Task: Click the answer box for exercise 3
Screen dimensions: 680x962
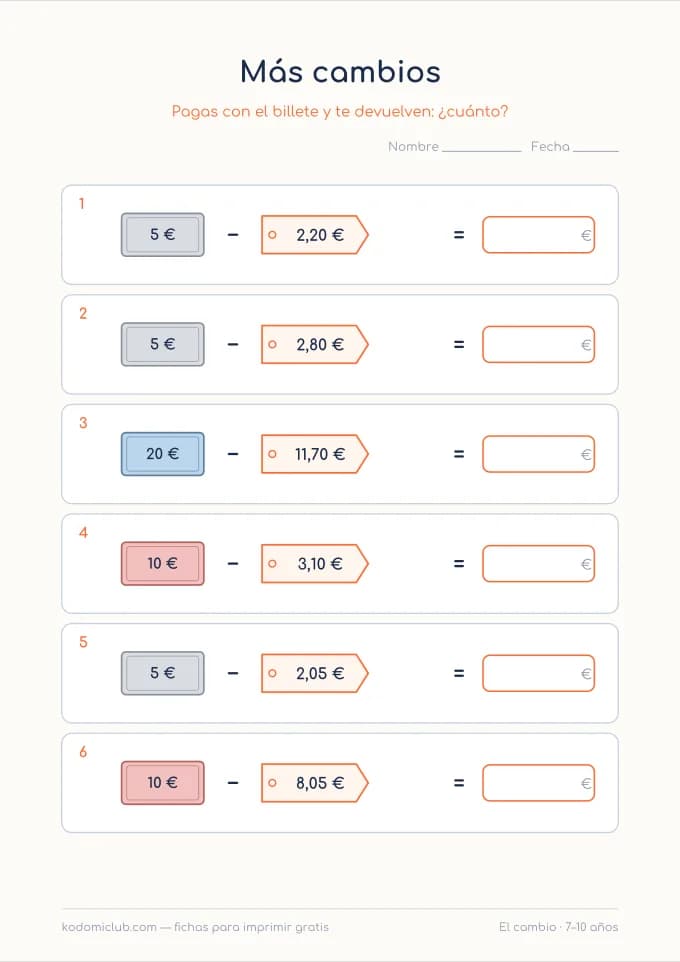Action: point(538,454)
